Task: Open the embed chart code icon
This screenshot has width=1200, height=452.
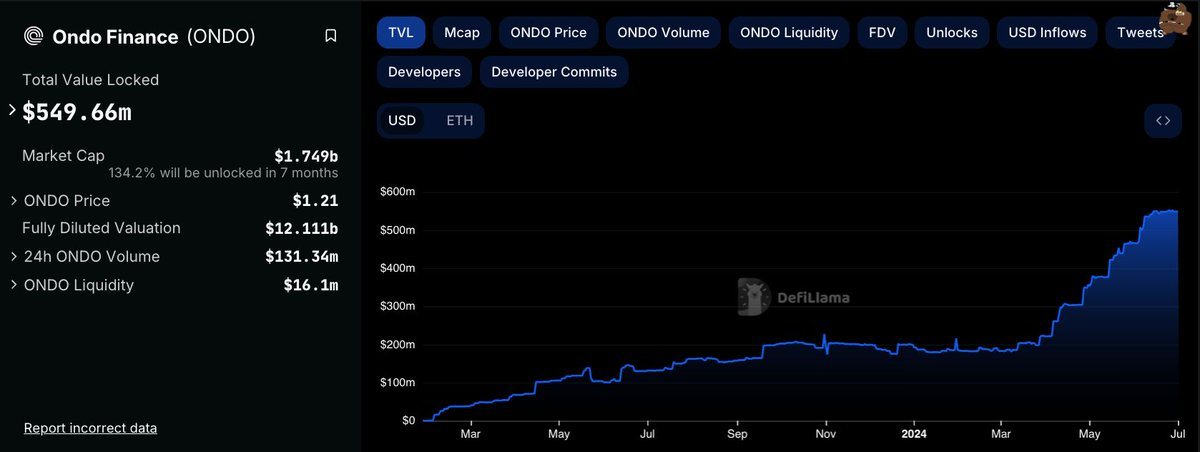Action: click(1163, 121)
